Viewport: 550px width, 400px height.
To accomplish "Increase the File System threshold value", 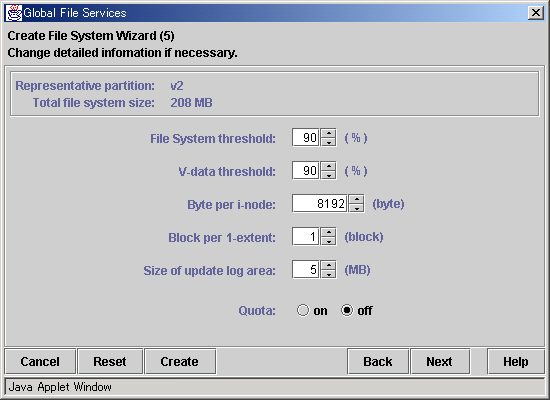I will (328, 133).
